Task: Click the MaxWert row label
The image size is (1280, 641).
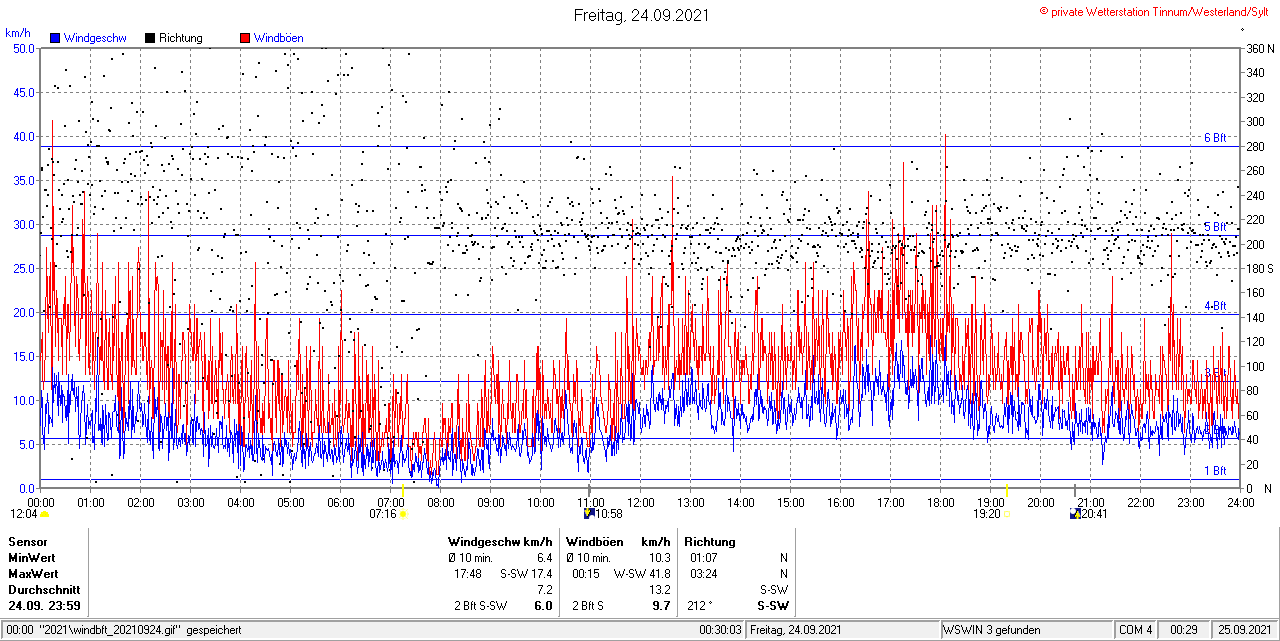Action: 33,574
